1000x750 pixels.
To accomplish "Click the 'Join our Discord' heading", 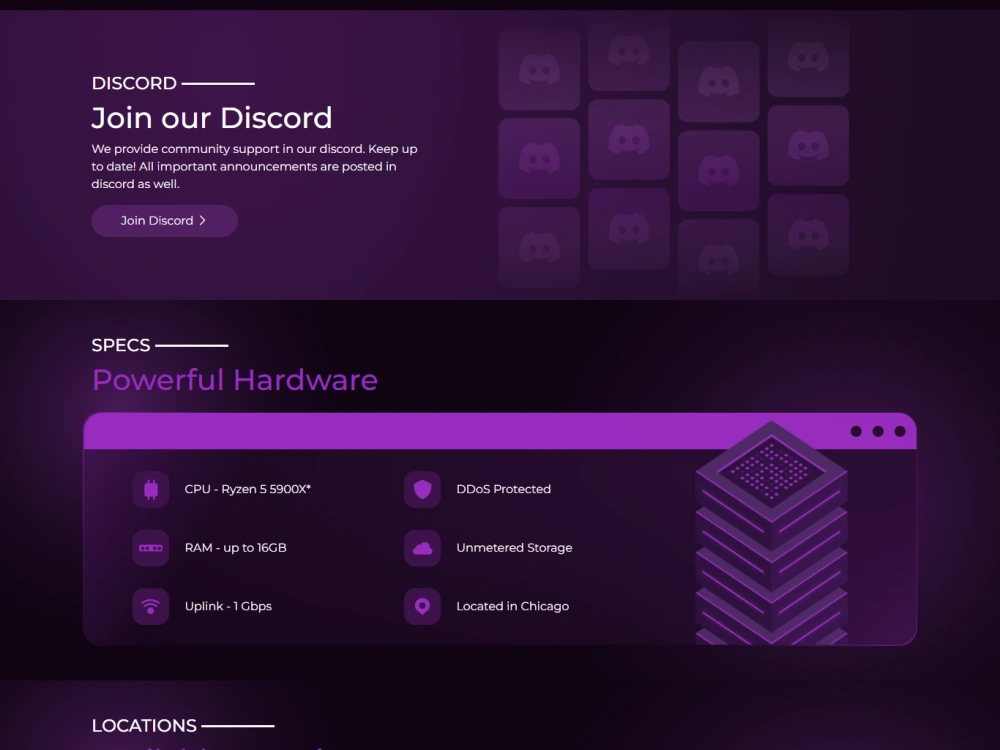I will click(212, 118).
